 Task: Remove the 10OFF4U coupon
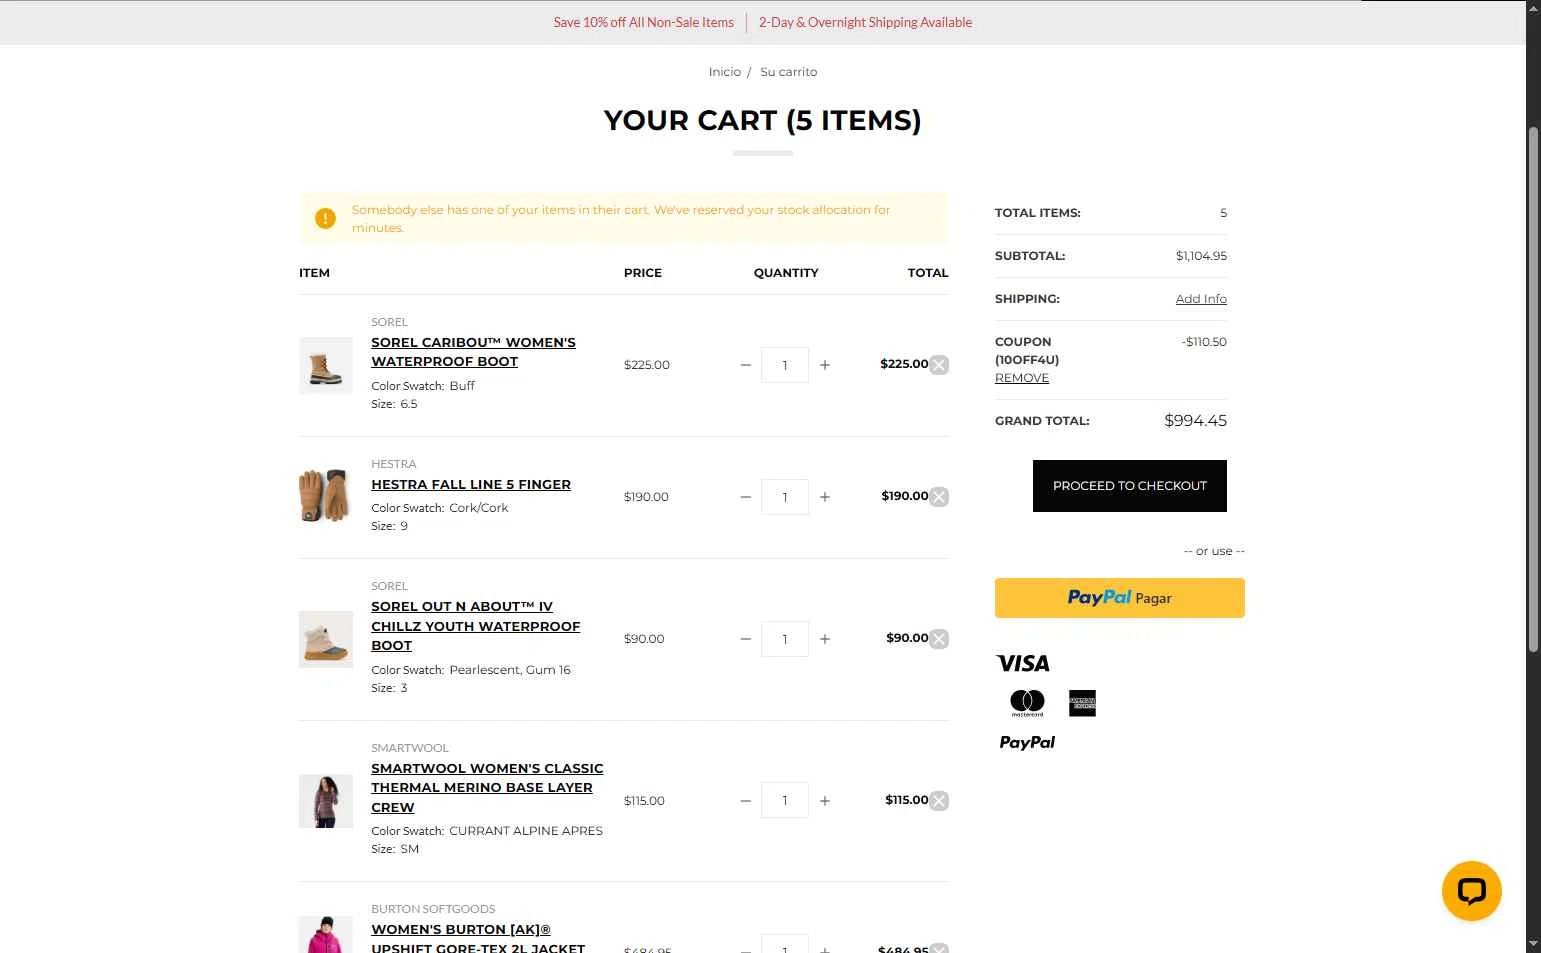(x=1022, y=378)
